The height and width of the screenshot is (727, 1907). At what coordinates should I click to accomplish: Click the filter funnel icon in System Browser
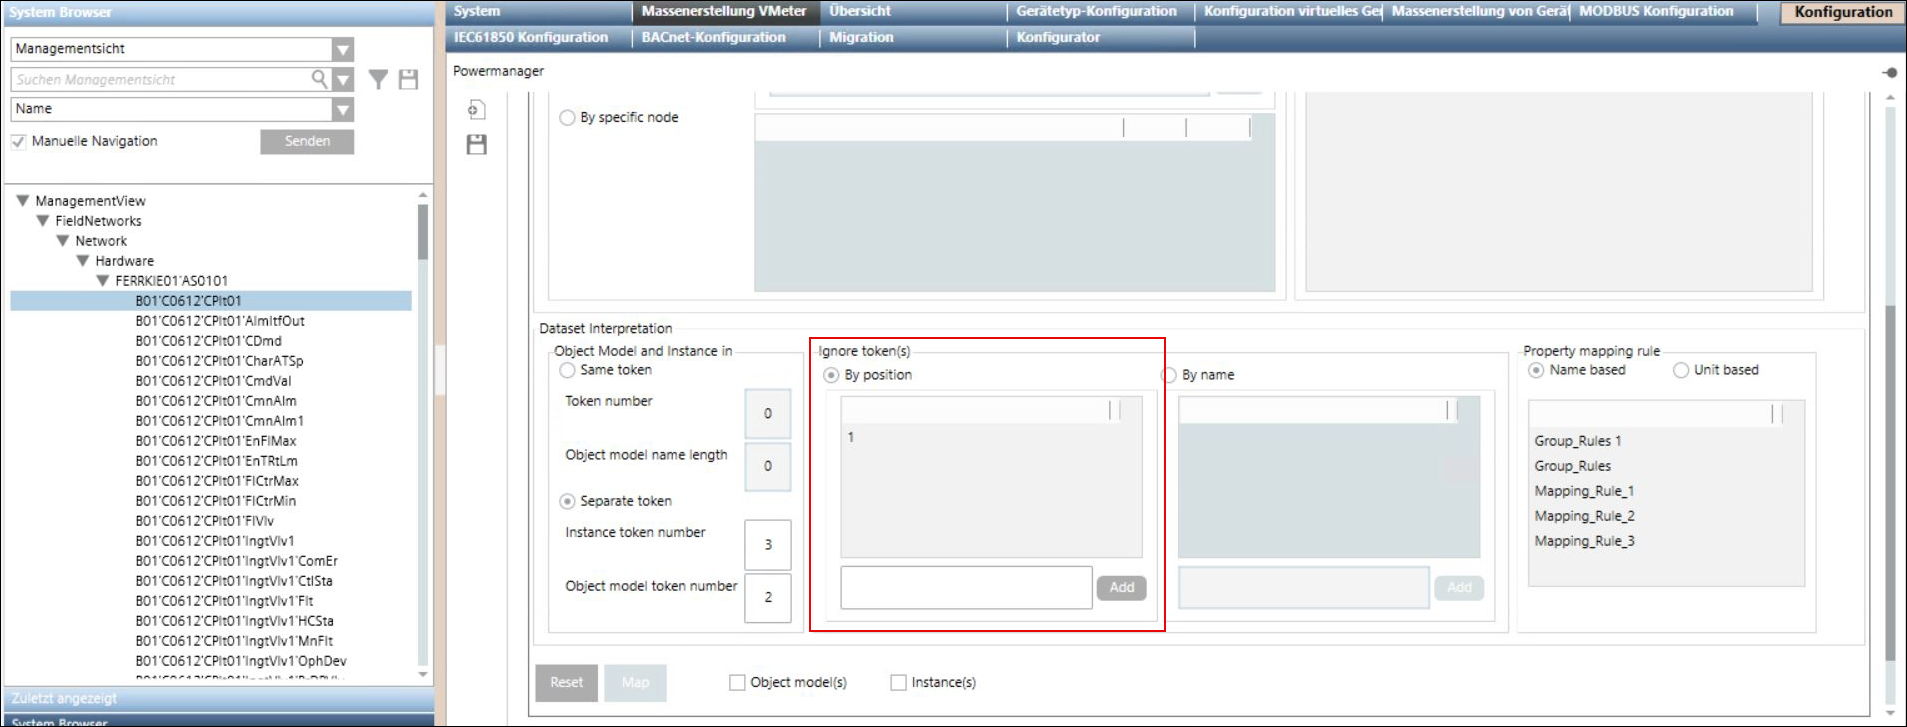[x=378, y=80]
